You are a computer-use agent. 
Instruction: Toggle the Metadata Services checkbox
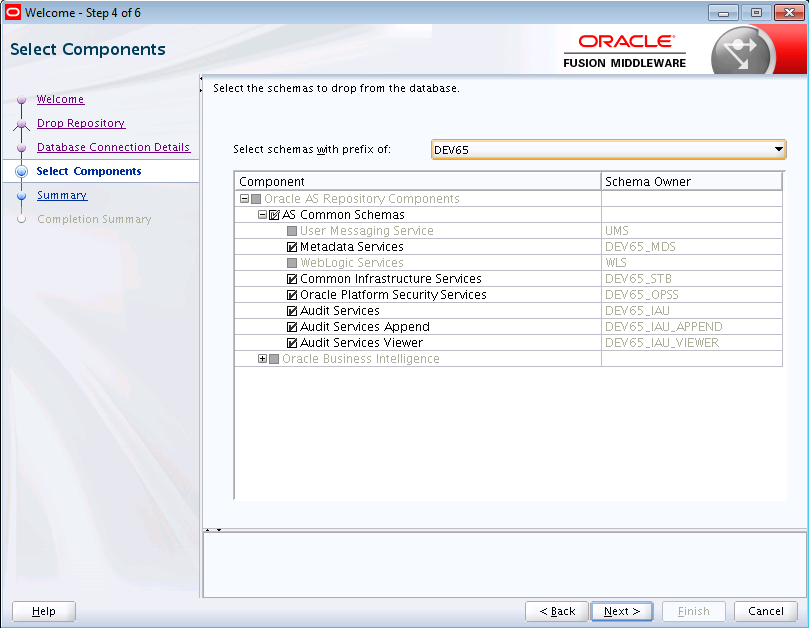click(292, 247)
